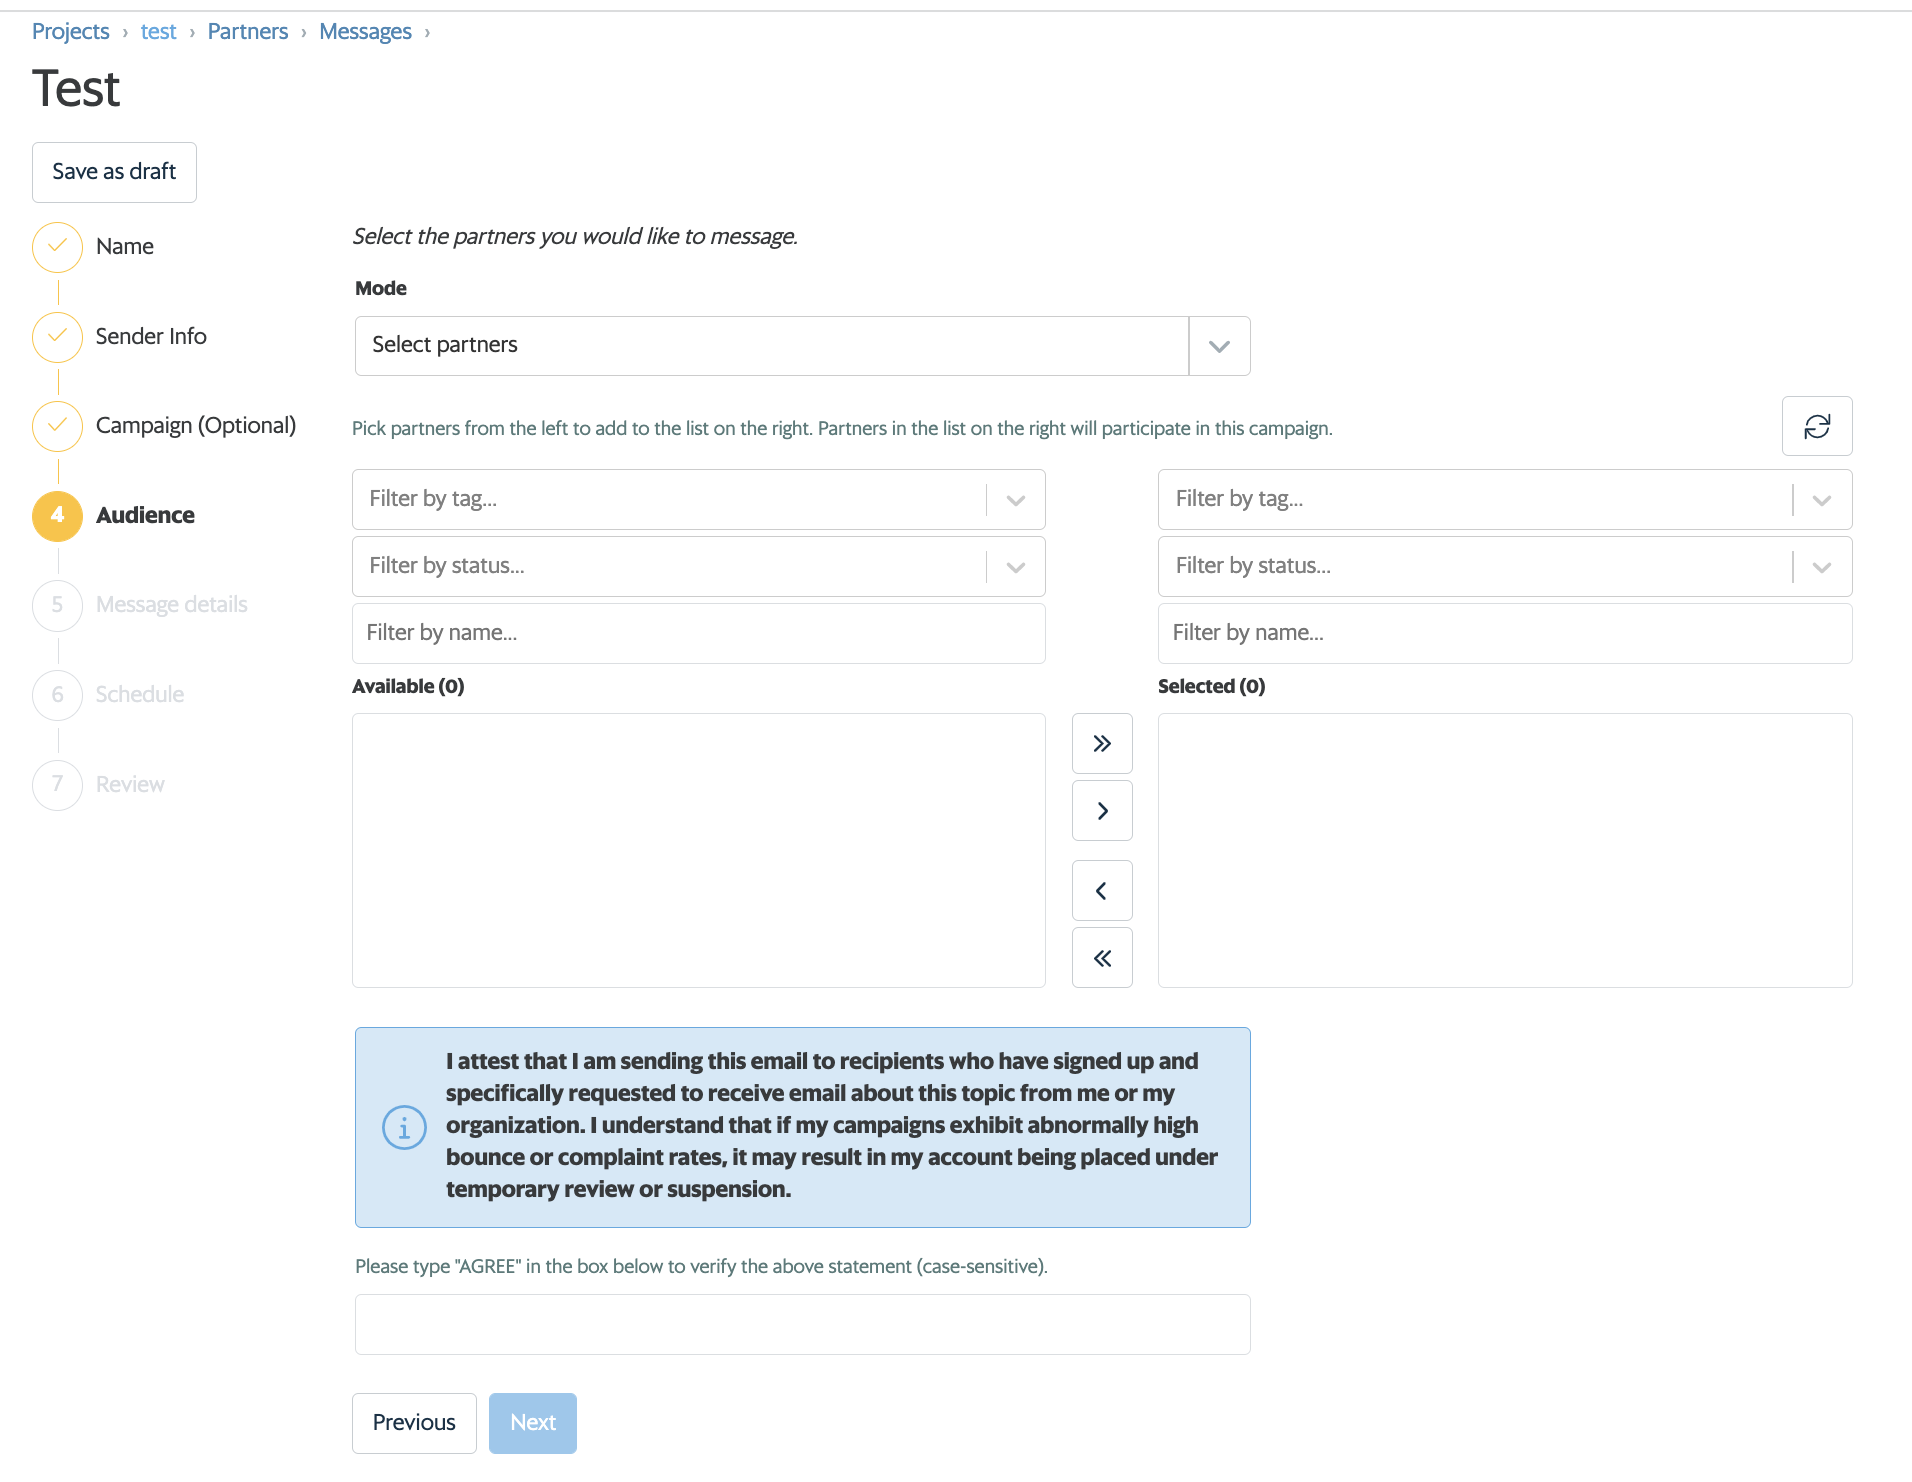This screenshot has height=1482, width=1912.
Task: Click the AGREE verification text box
Action: point(803,1325)
